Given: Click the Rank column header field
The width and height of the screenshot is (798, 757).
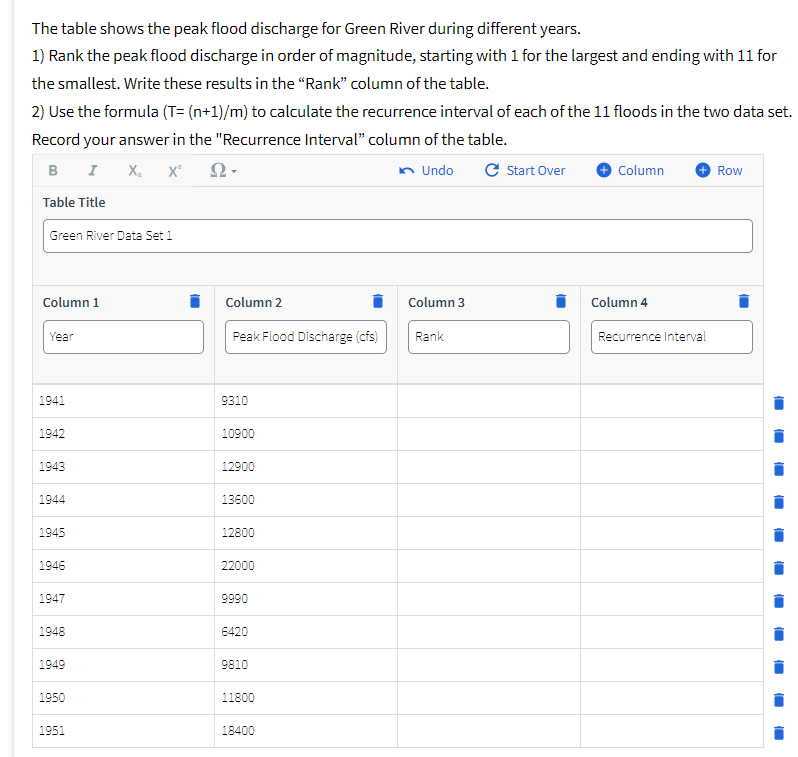Looking at the screenshot, I should click(489, 337).
